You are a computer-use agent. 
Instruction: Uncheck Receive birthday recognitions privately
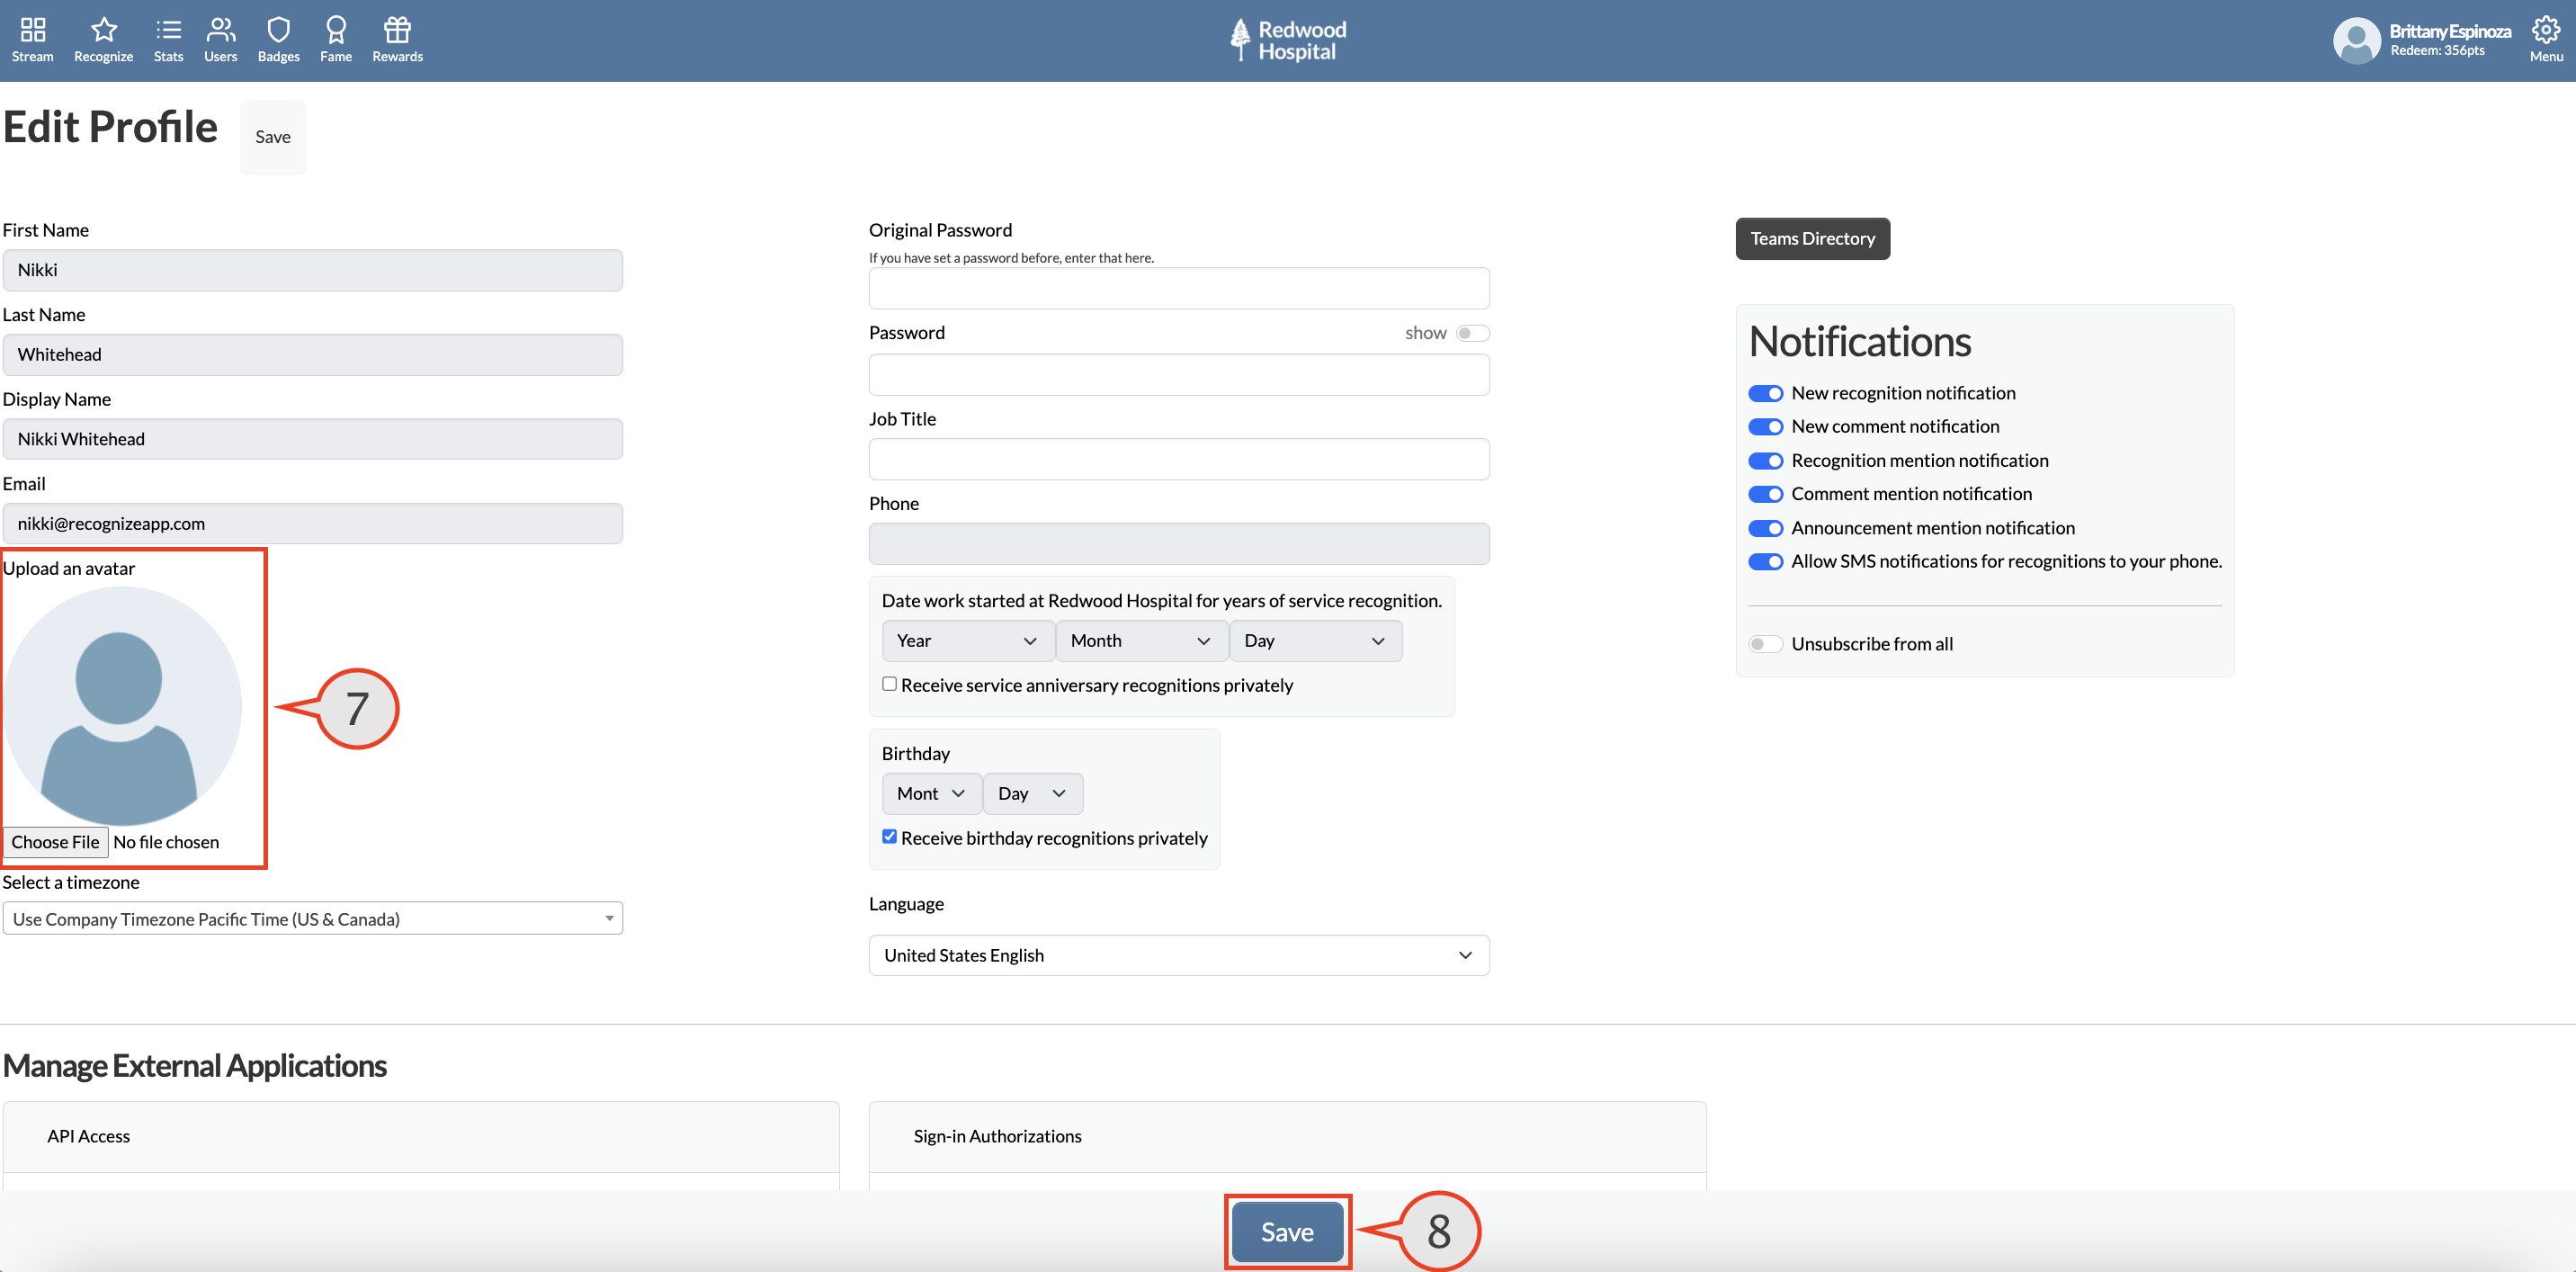889,837
